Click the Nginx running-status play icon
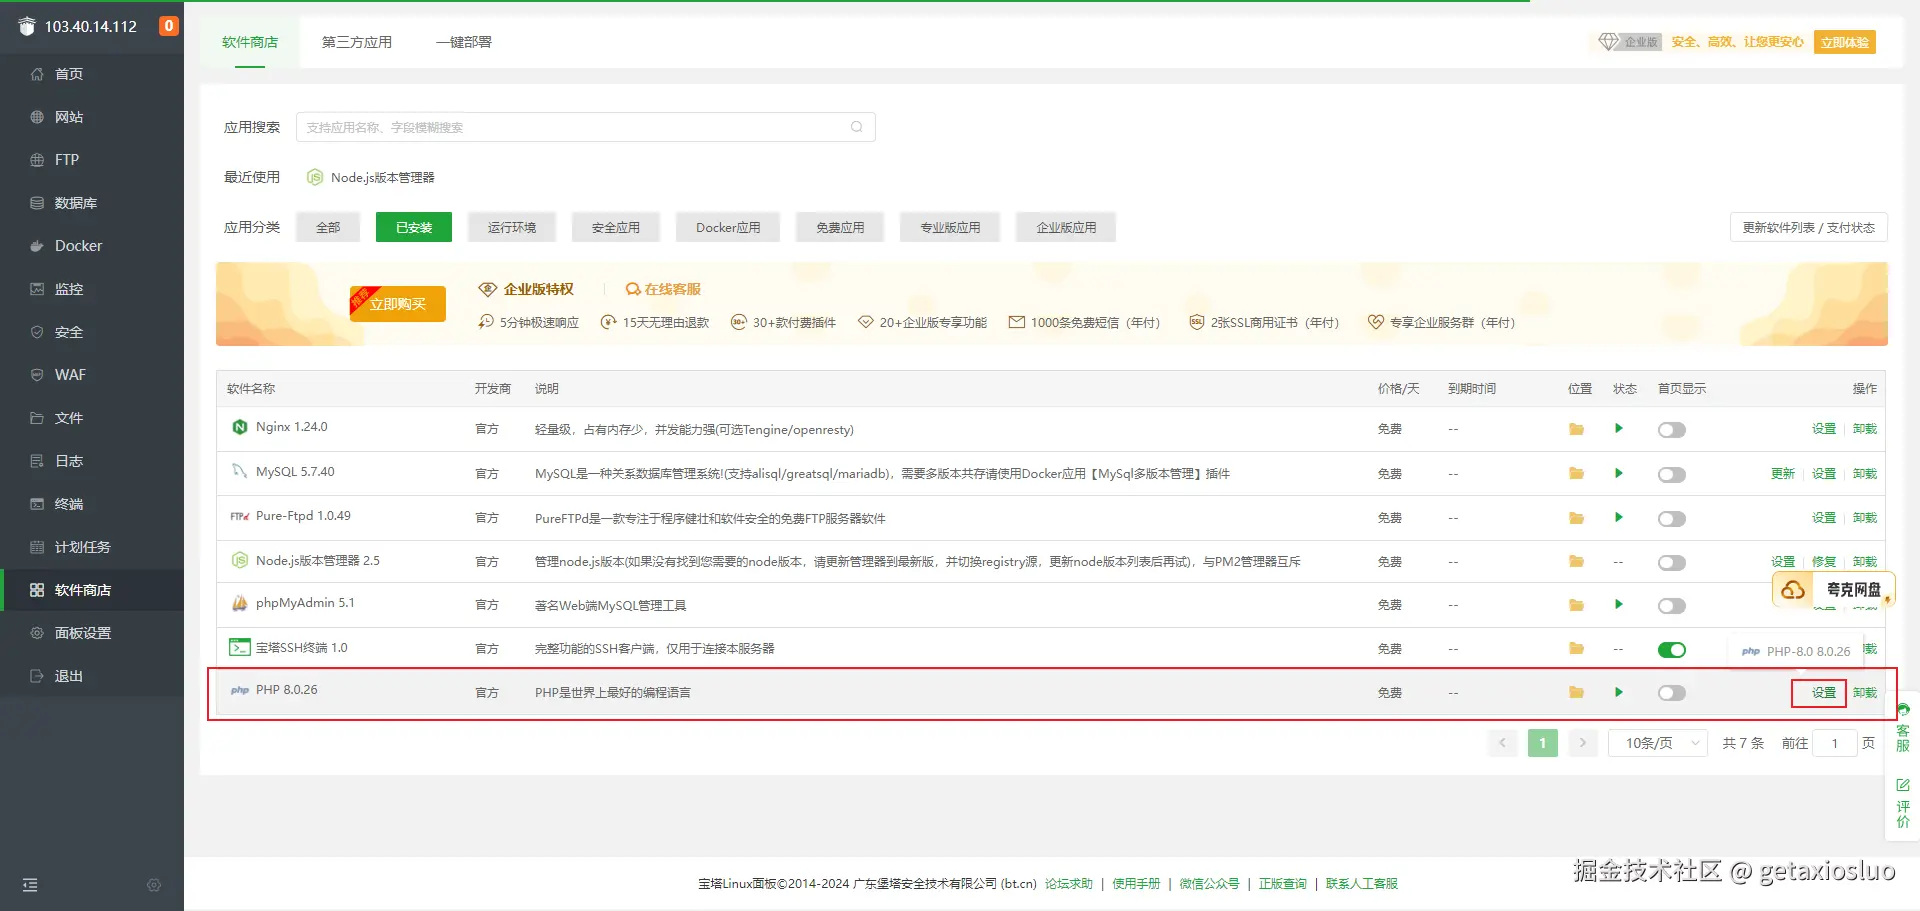 [x=1618, y=429]
